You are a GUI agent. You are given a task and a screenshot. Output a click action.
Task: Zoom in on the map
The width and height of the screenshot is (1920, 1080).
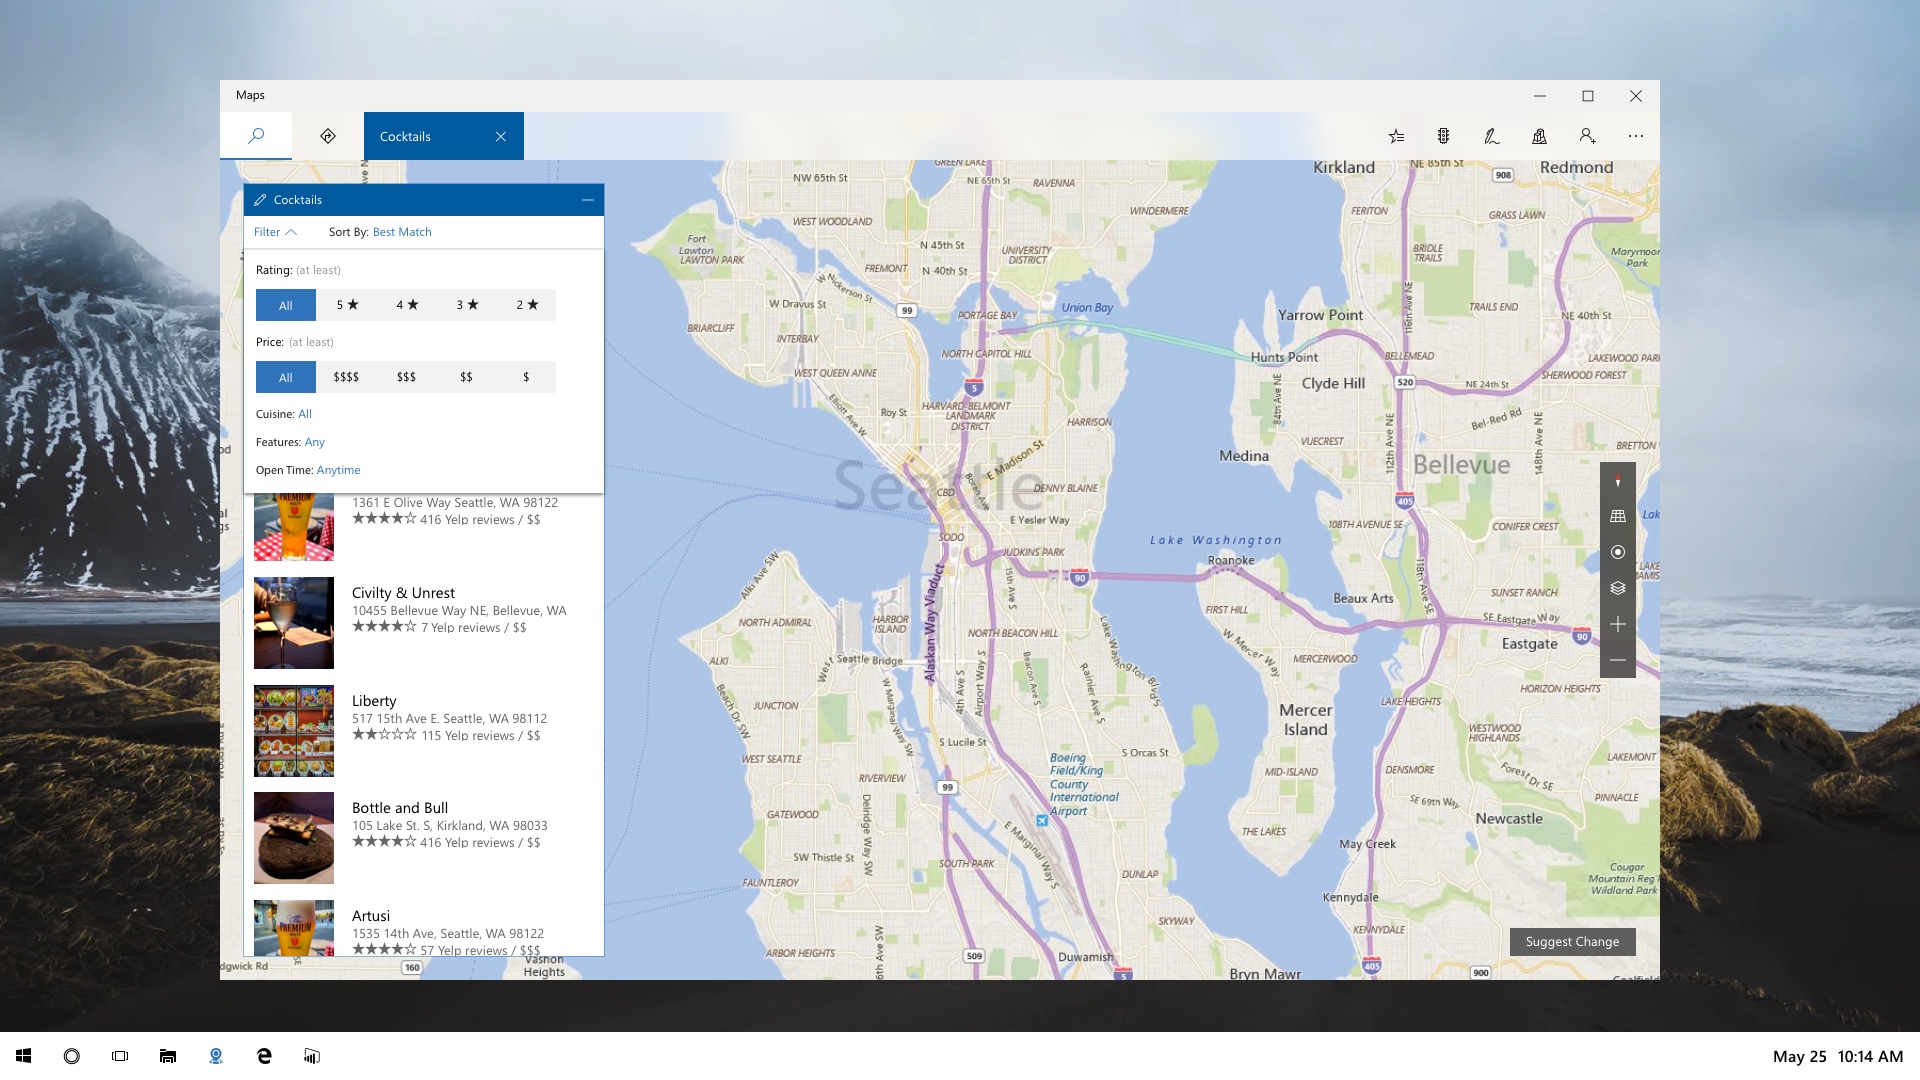[x=1618, y=624]
